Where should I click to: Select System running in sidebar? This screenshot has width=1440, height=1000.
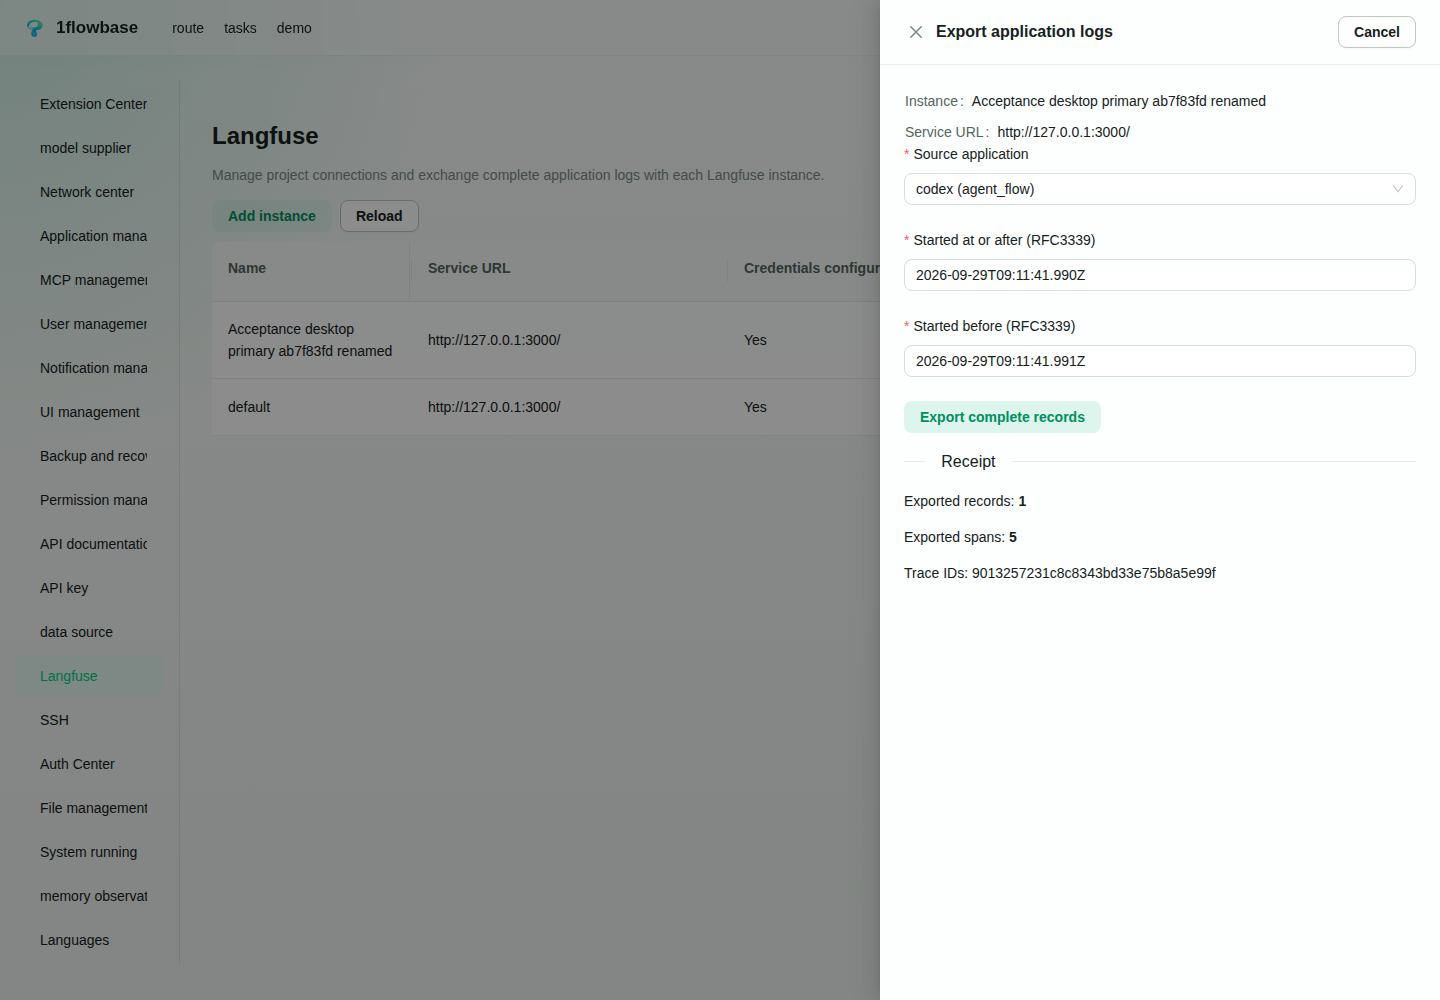coord(90,852)
